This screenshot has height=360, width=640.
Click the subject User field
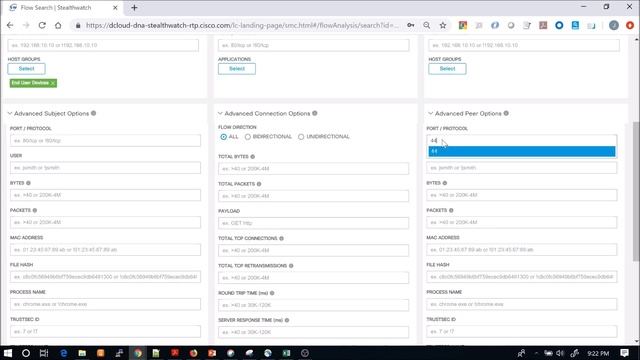105,168
